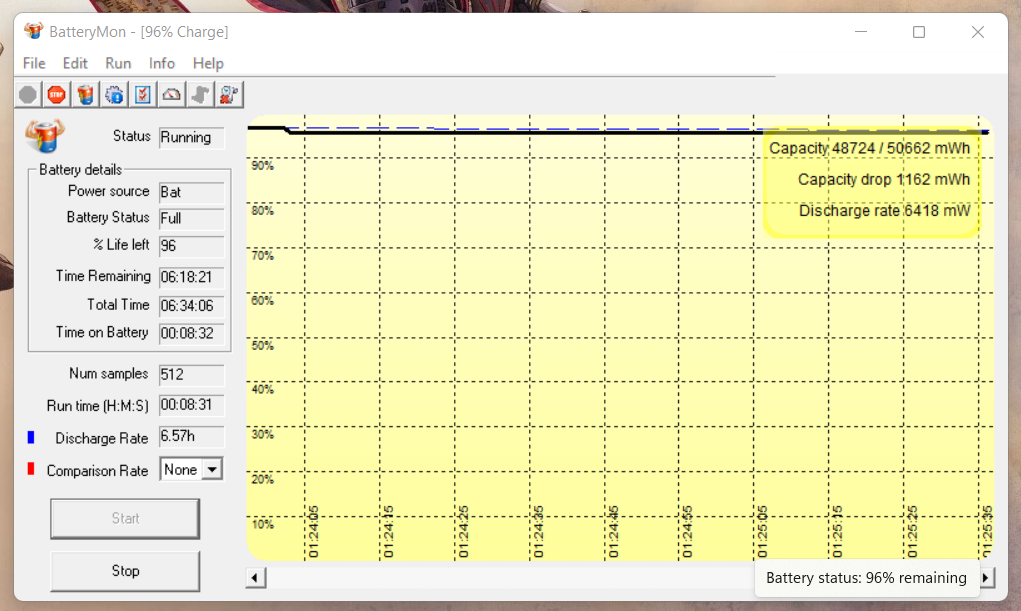Click the Capacity drop 1162 mWh text
1021x611 pixels.
point(884,180)
